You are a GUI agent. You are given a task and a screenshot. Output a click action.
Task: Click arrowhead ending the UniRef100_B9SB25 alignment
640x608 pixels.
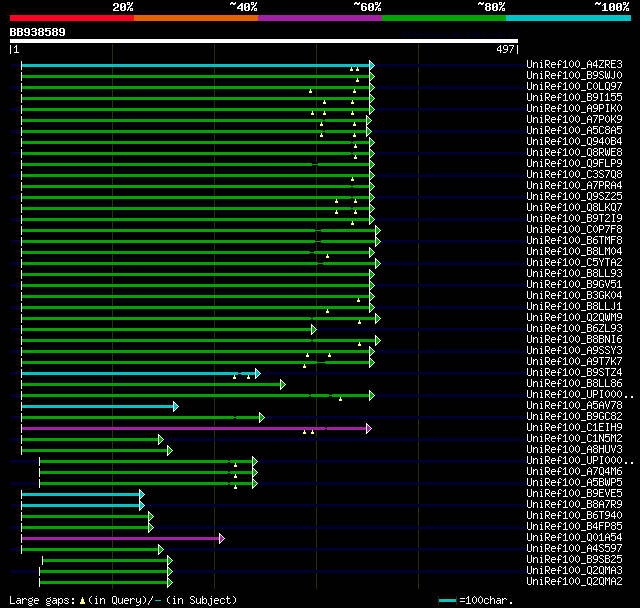[x=170, y=561]
